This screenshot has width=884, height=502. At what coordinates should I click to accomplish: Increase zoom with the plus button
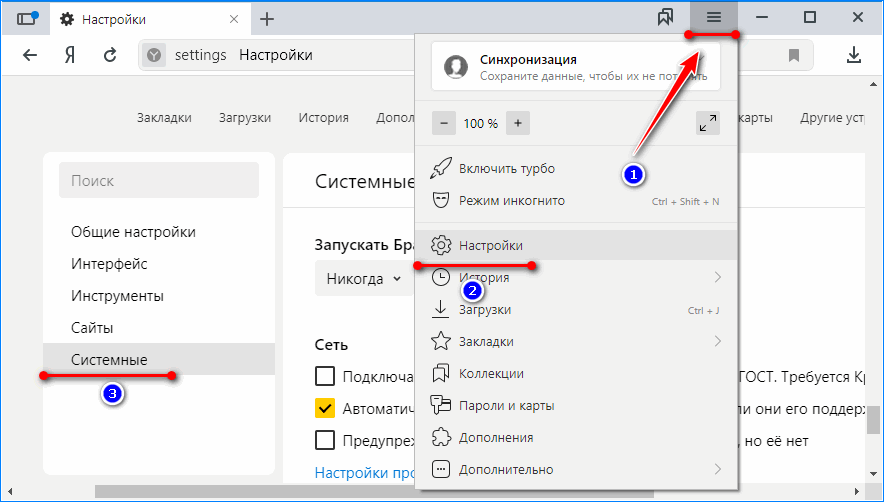click(x=518, y=123)
